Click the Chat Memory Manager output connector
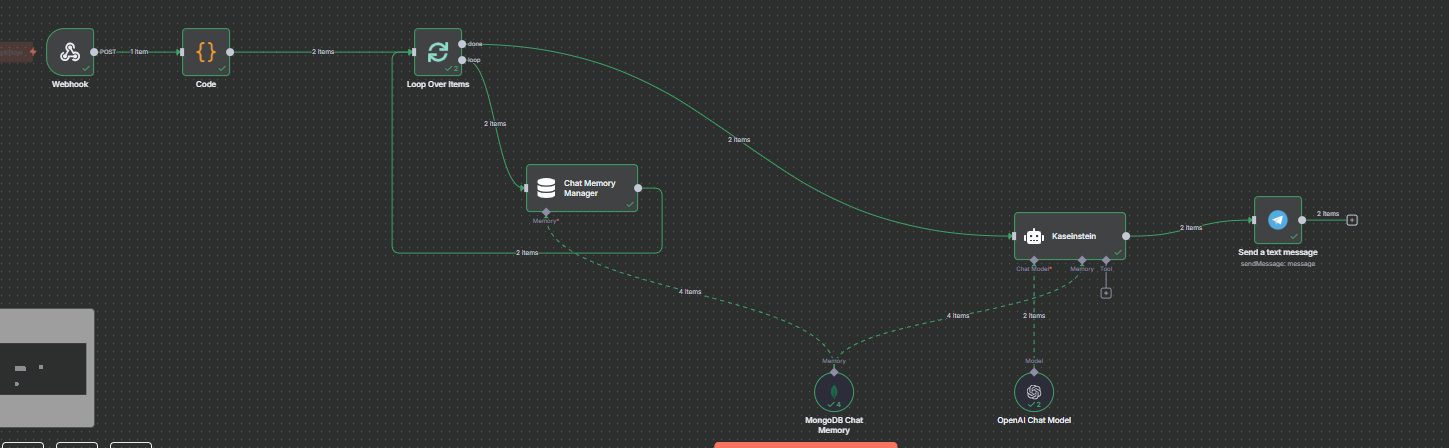This screenshot has width=1449, height=448. [x=638, y=187]
